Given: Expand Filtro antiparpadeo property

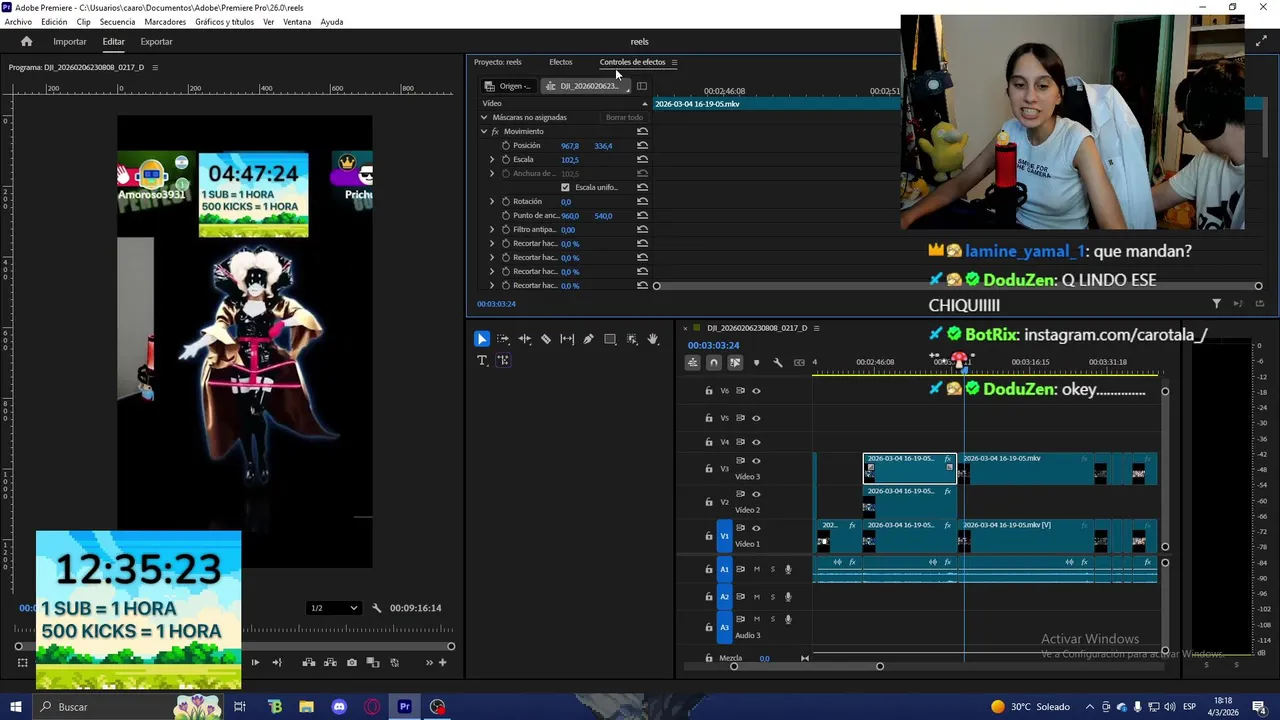Looking at the screenshot, I should pos(491,229).
